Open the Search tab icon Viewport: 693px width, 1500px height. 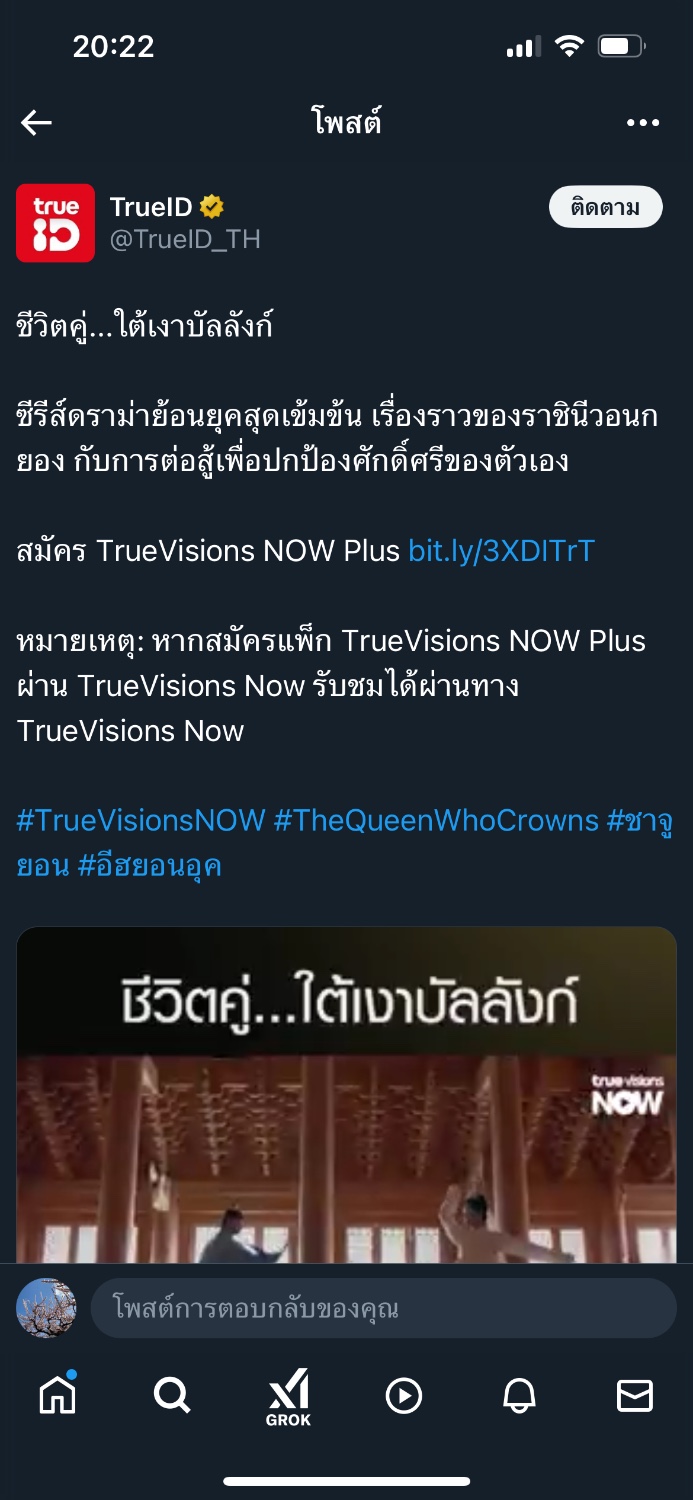click(172, 1395)
